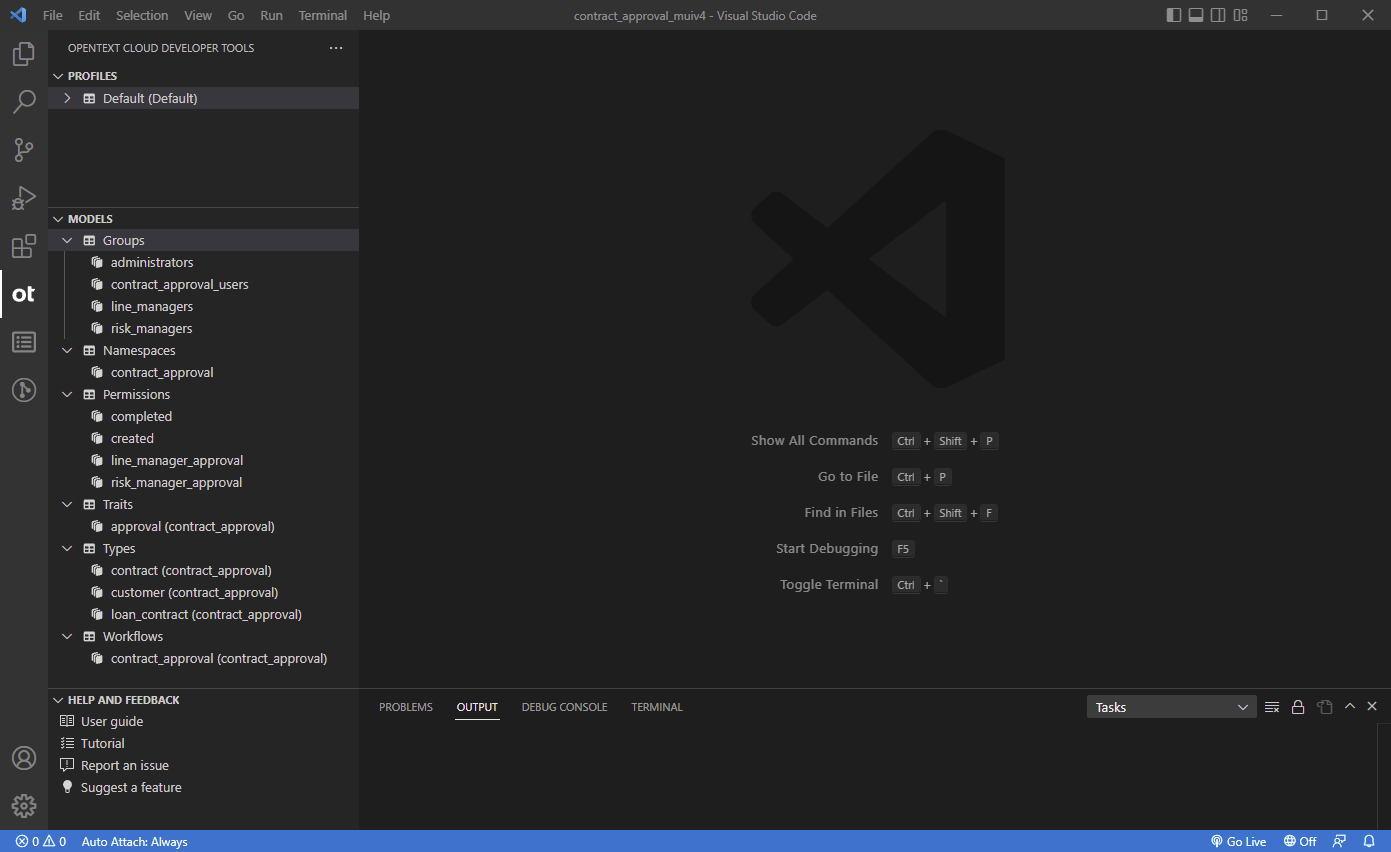Open notifications bell in status bar
The image size is (1391, 852).
(1369, 841)
